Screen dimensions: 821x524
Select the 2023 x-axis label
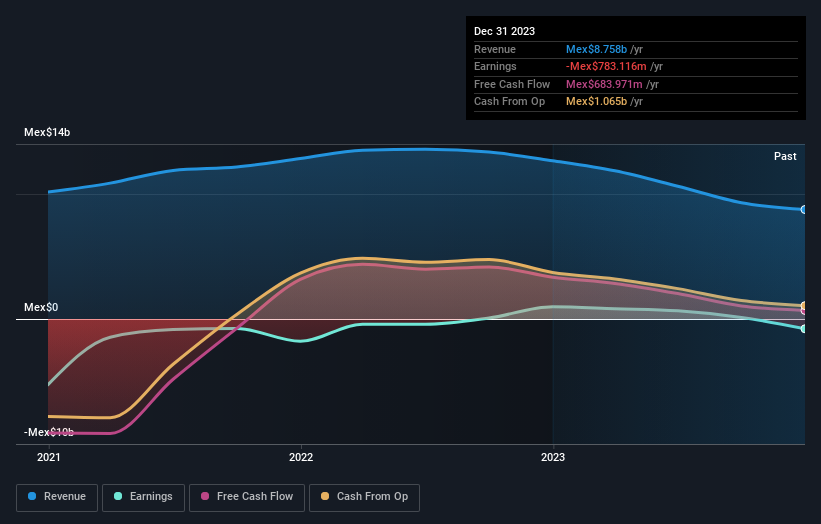(553, 457)
